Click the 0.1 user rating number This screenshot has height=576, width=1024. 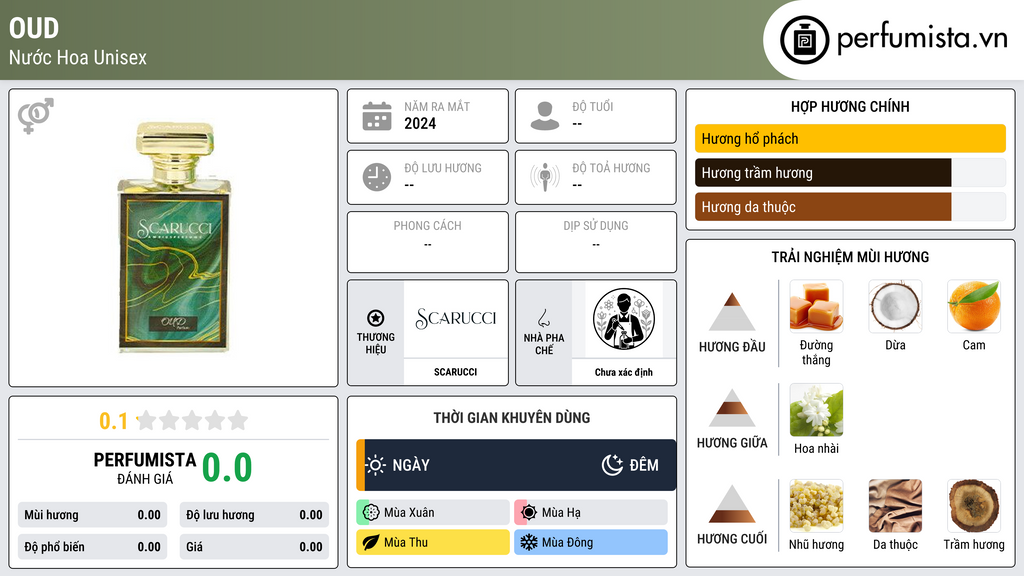pos(114,421)
